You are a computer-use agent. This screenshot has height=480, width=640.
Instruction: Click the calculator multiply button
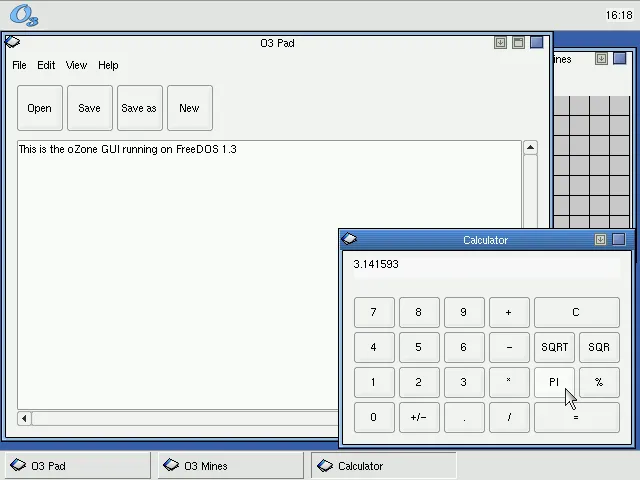click(x=509, y=382)
